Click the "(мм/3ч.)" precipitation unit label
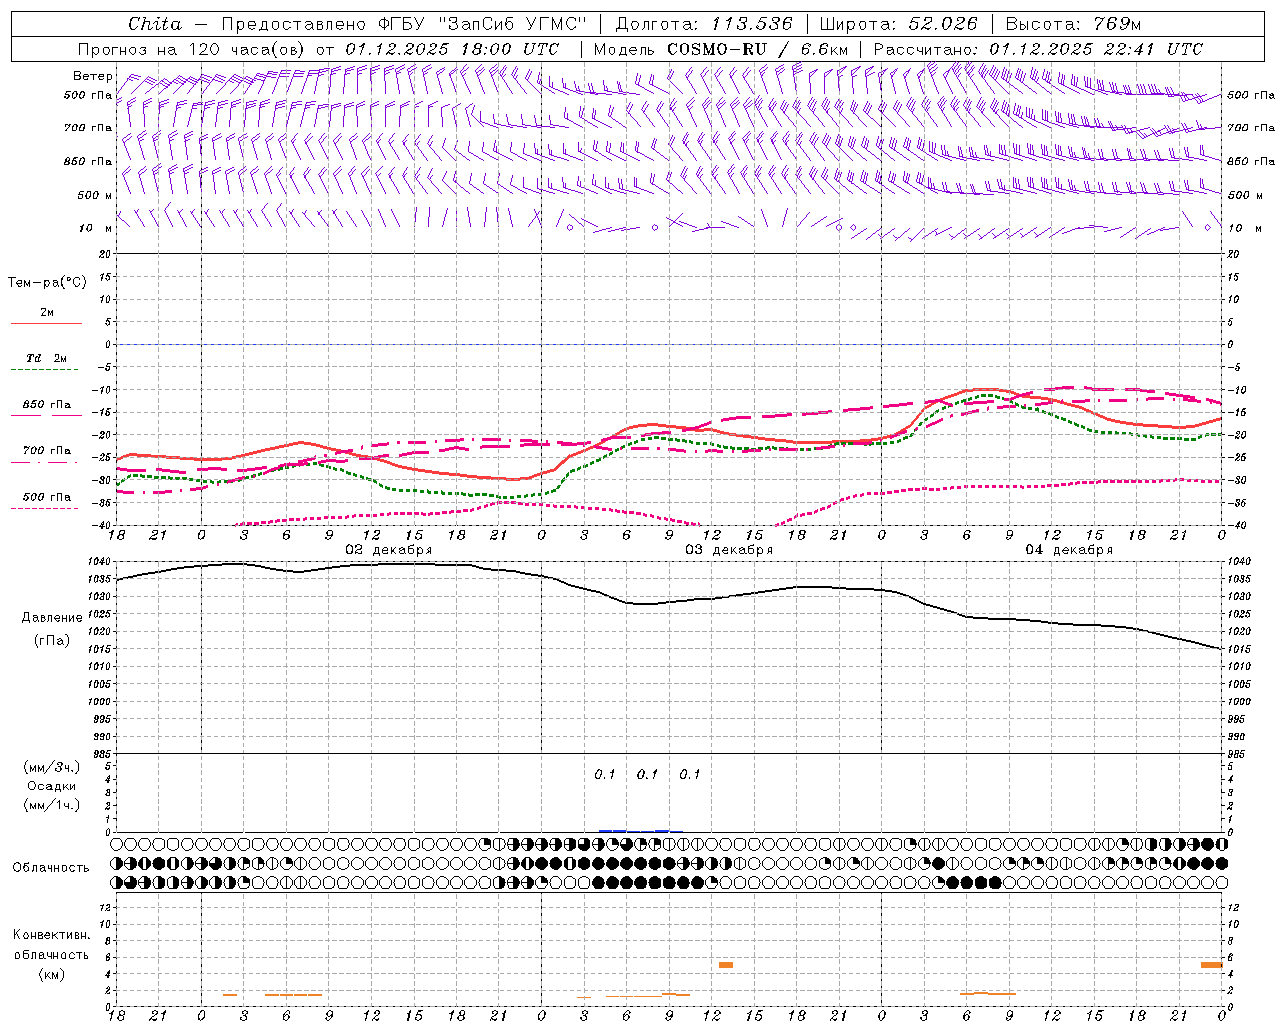 (51, 768)
